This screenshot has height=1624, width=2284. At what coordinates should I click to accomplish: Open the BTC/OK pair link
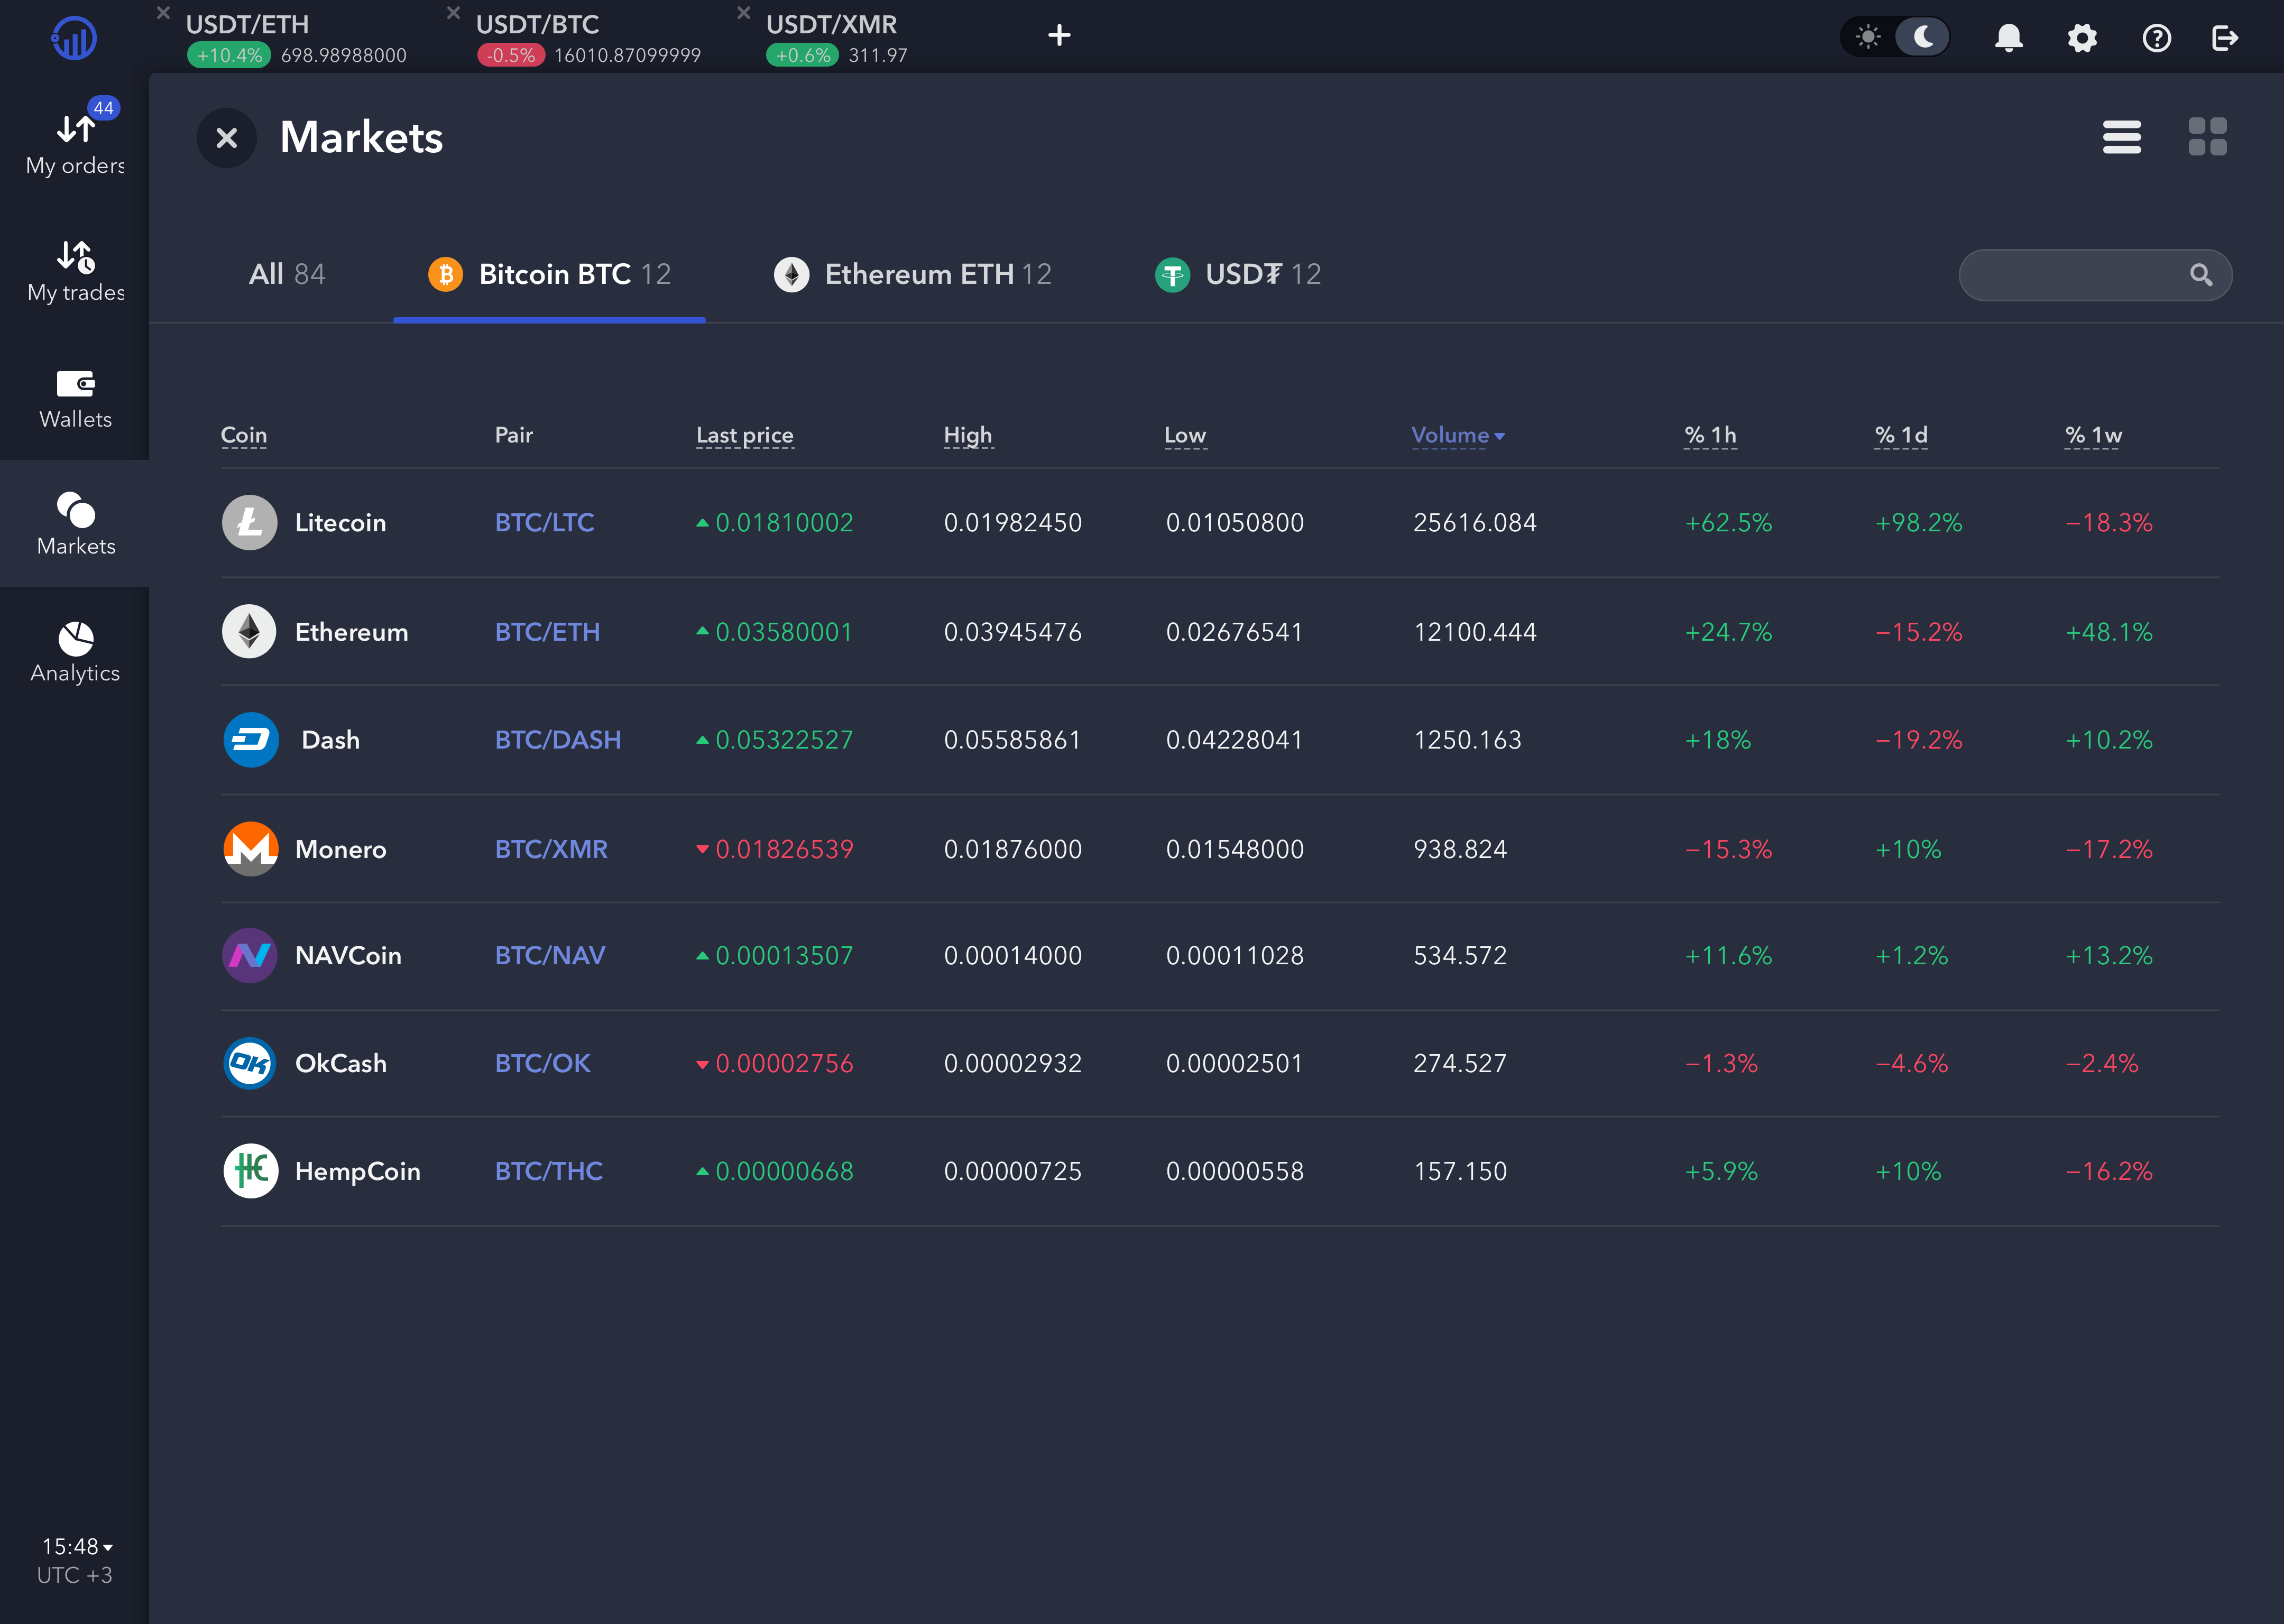click(x=543, y=1063)
